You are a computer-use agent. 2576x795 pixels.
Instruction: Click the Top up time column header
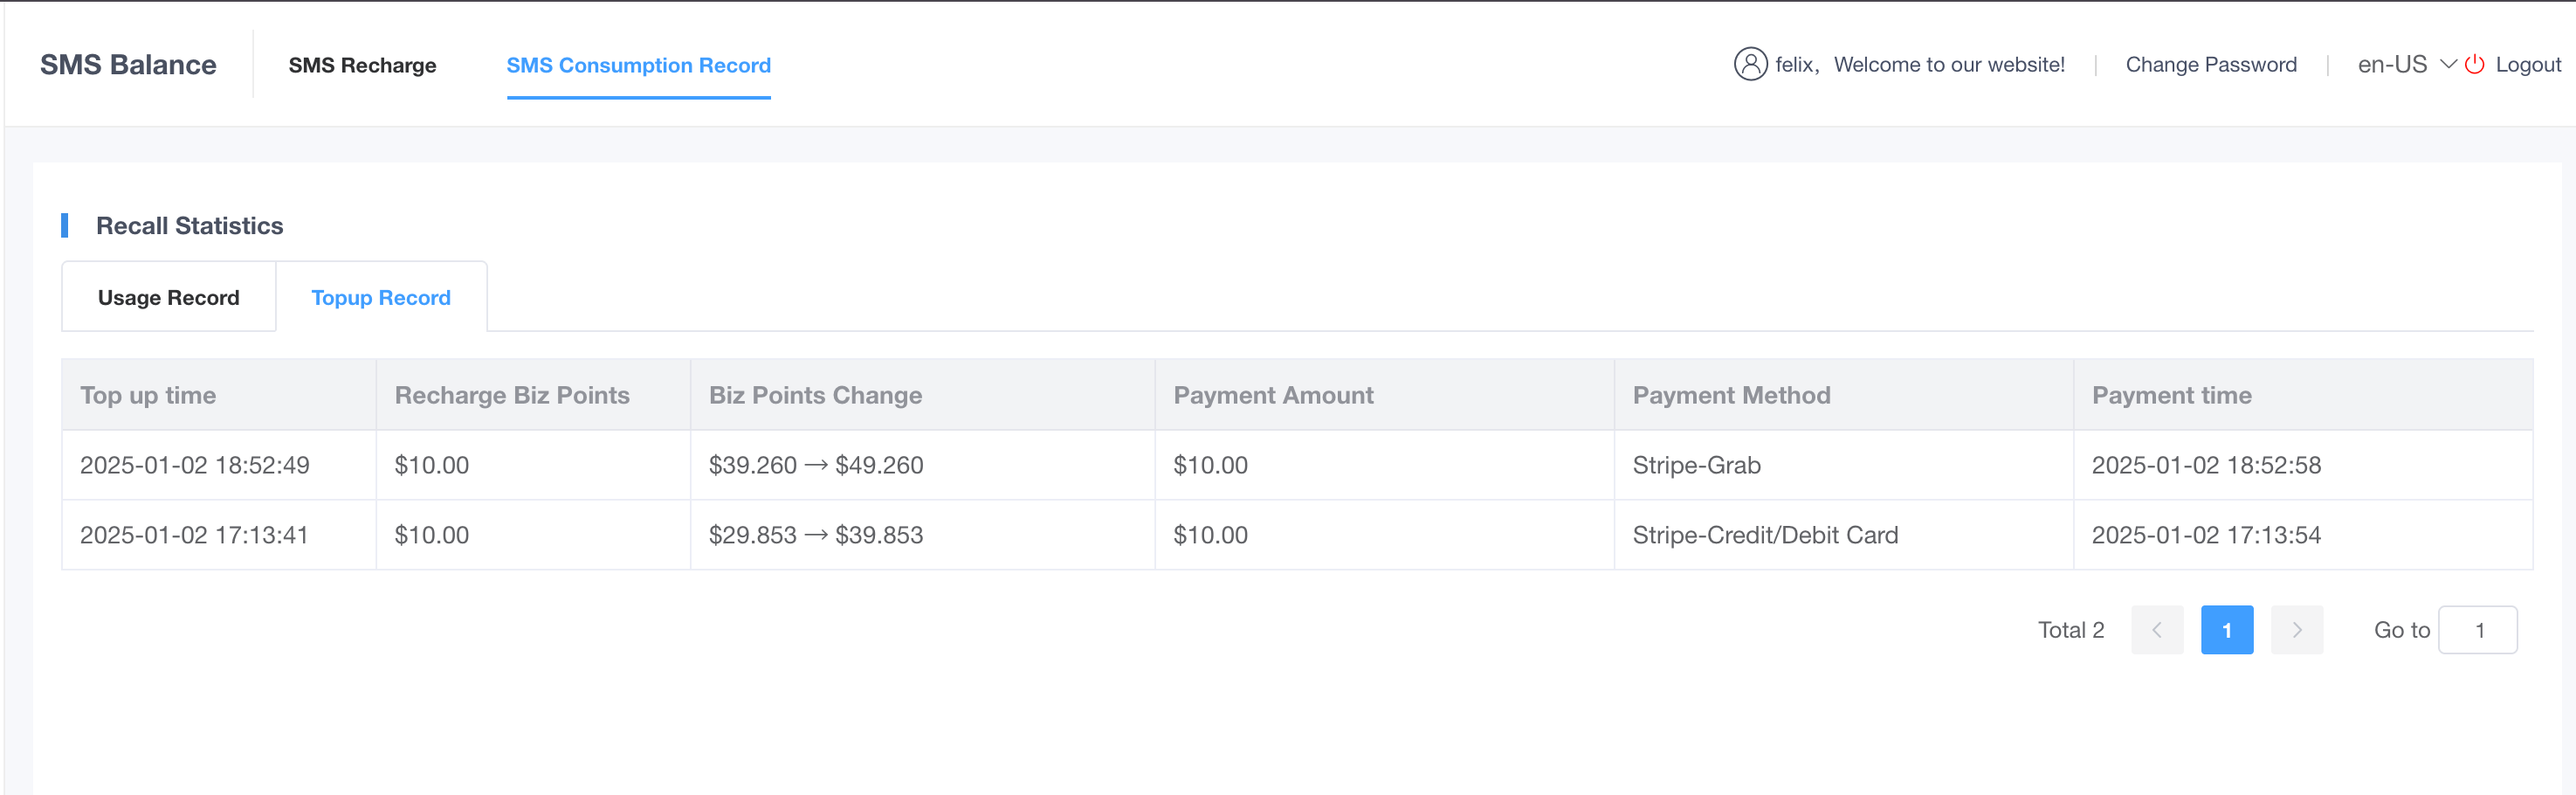[x=148, y=395]
